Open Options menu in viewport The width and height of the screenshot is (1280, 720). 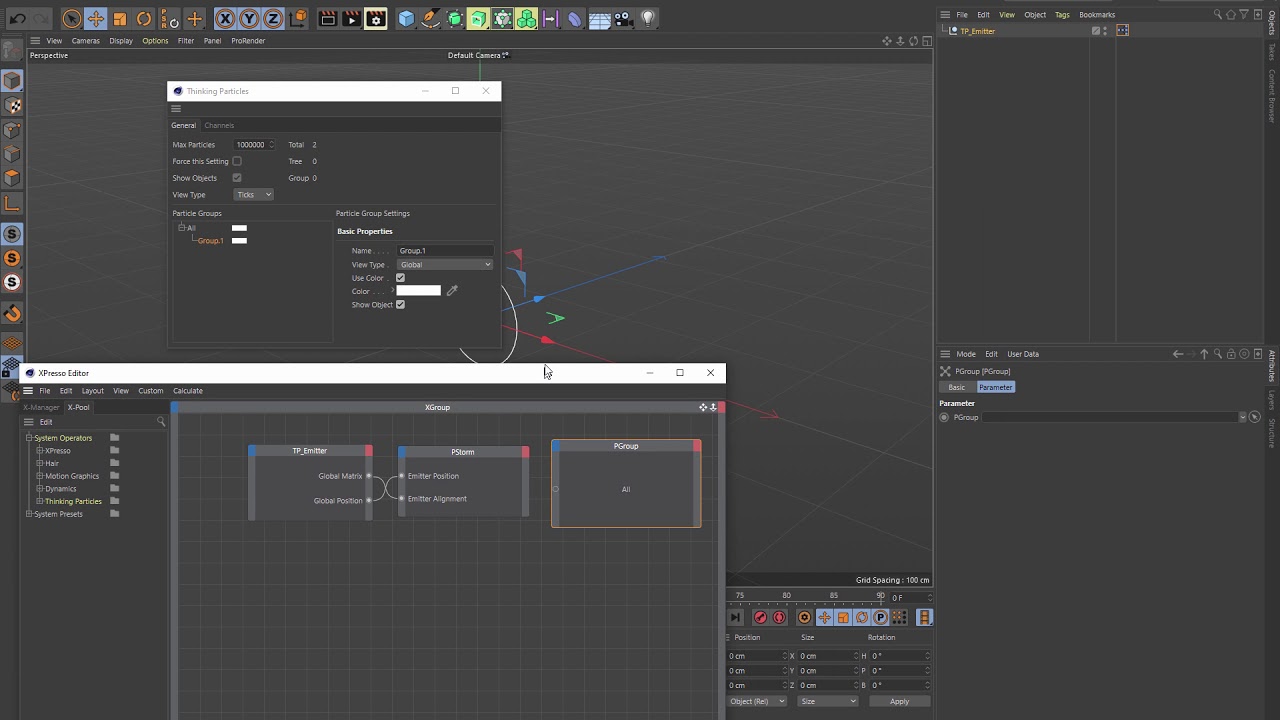point(155,41)
